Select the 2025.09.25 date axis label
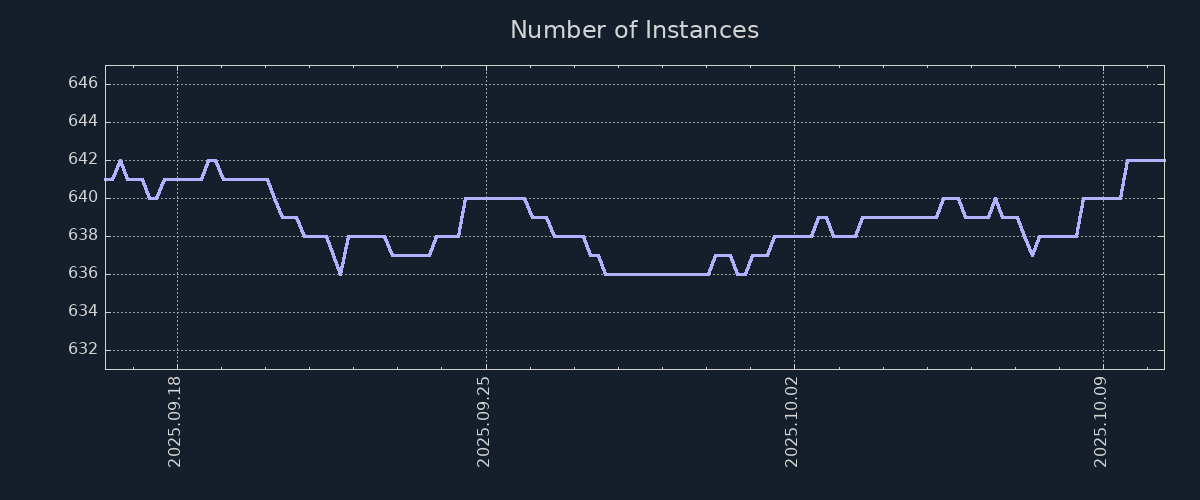The image size is (1200, 500). point(485,421)
